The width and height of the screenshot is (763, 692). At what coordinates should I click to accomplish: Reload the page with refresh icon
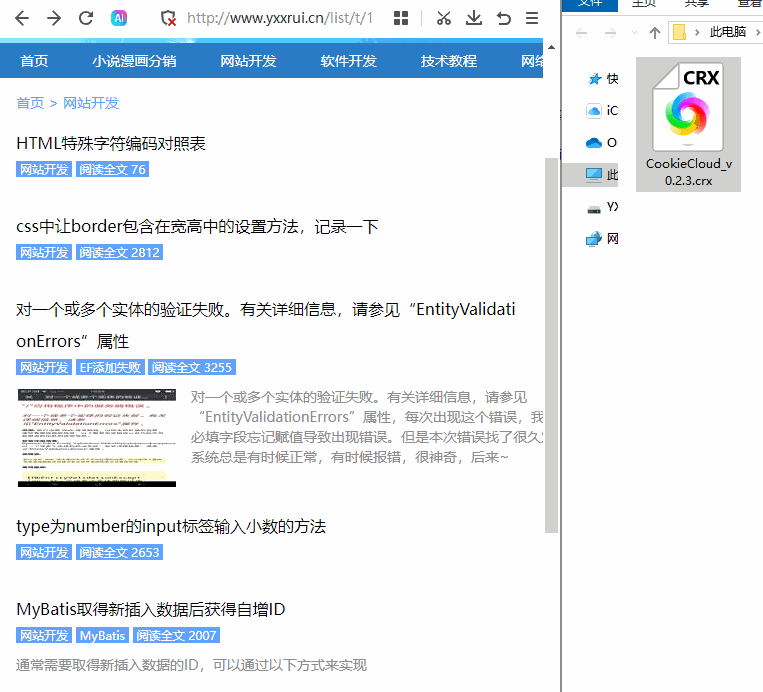tap(86, 18)
